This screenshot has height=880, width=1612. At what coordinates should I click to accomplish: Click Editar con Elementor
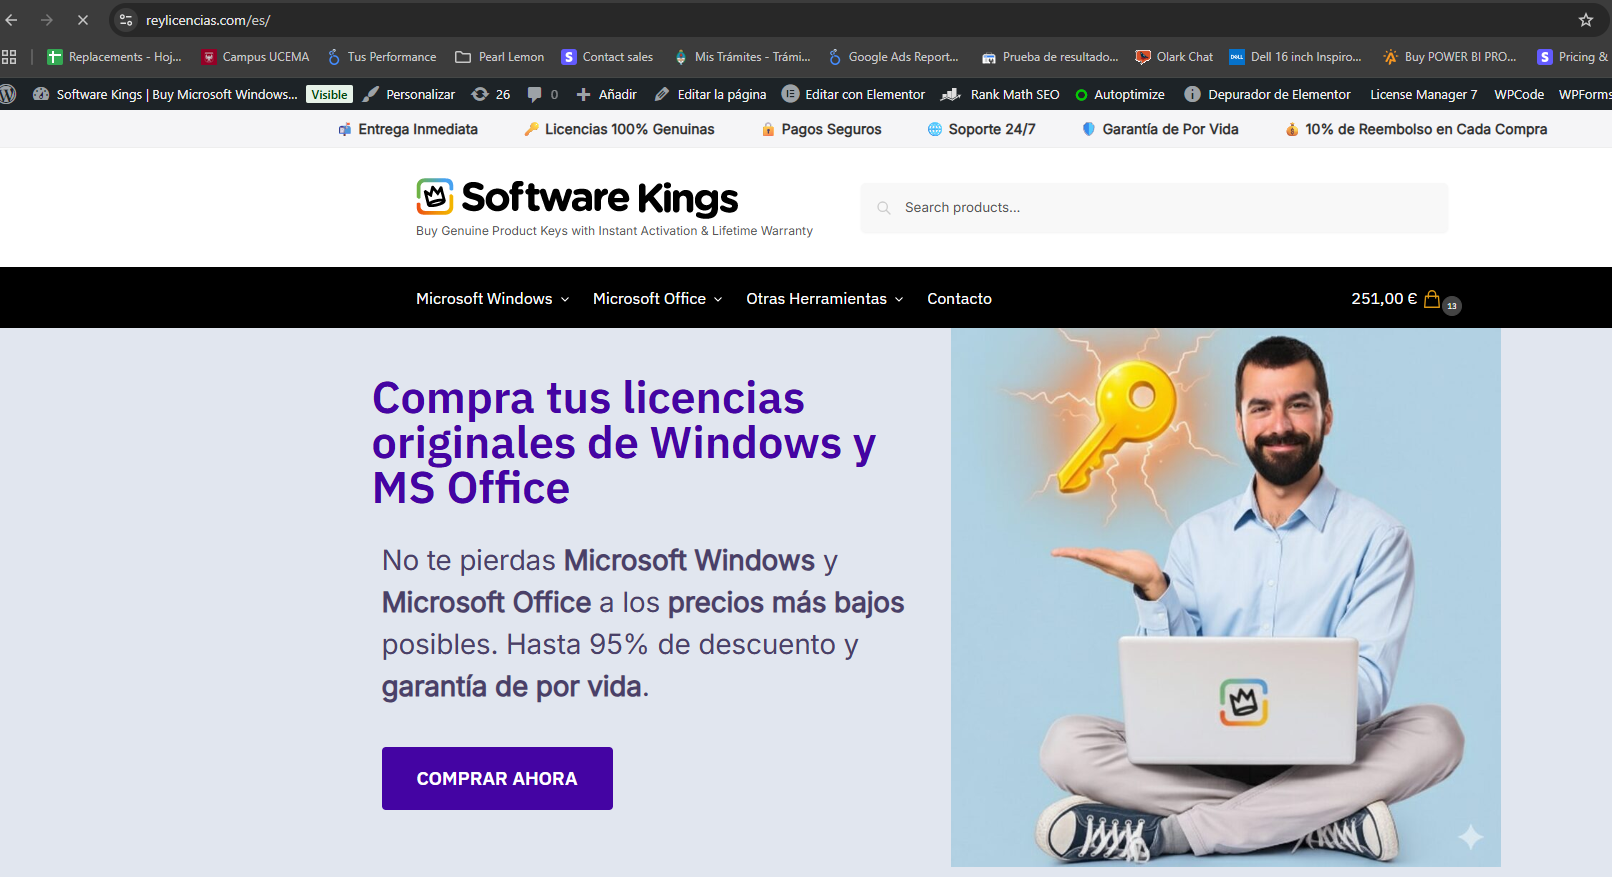pyautogui.click(x=854, y=94)
